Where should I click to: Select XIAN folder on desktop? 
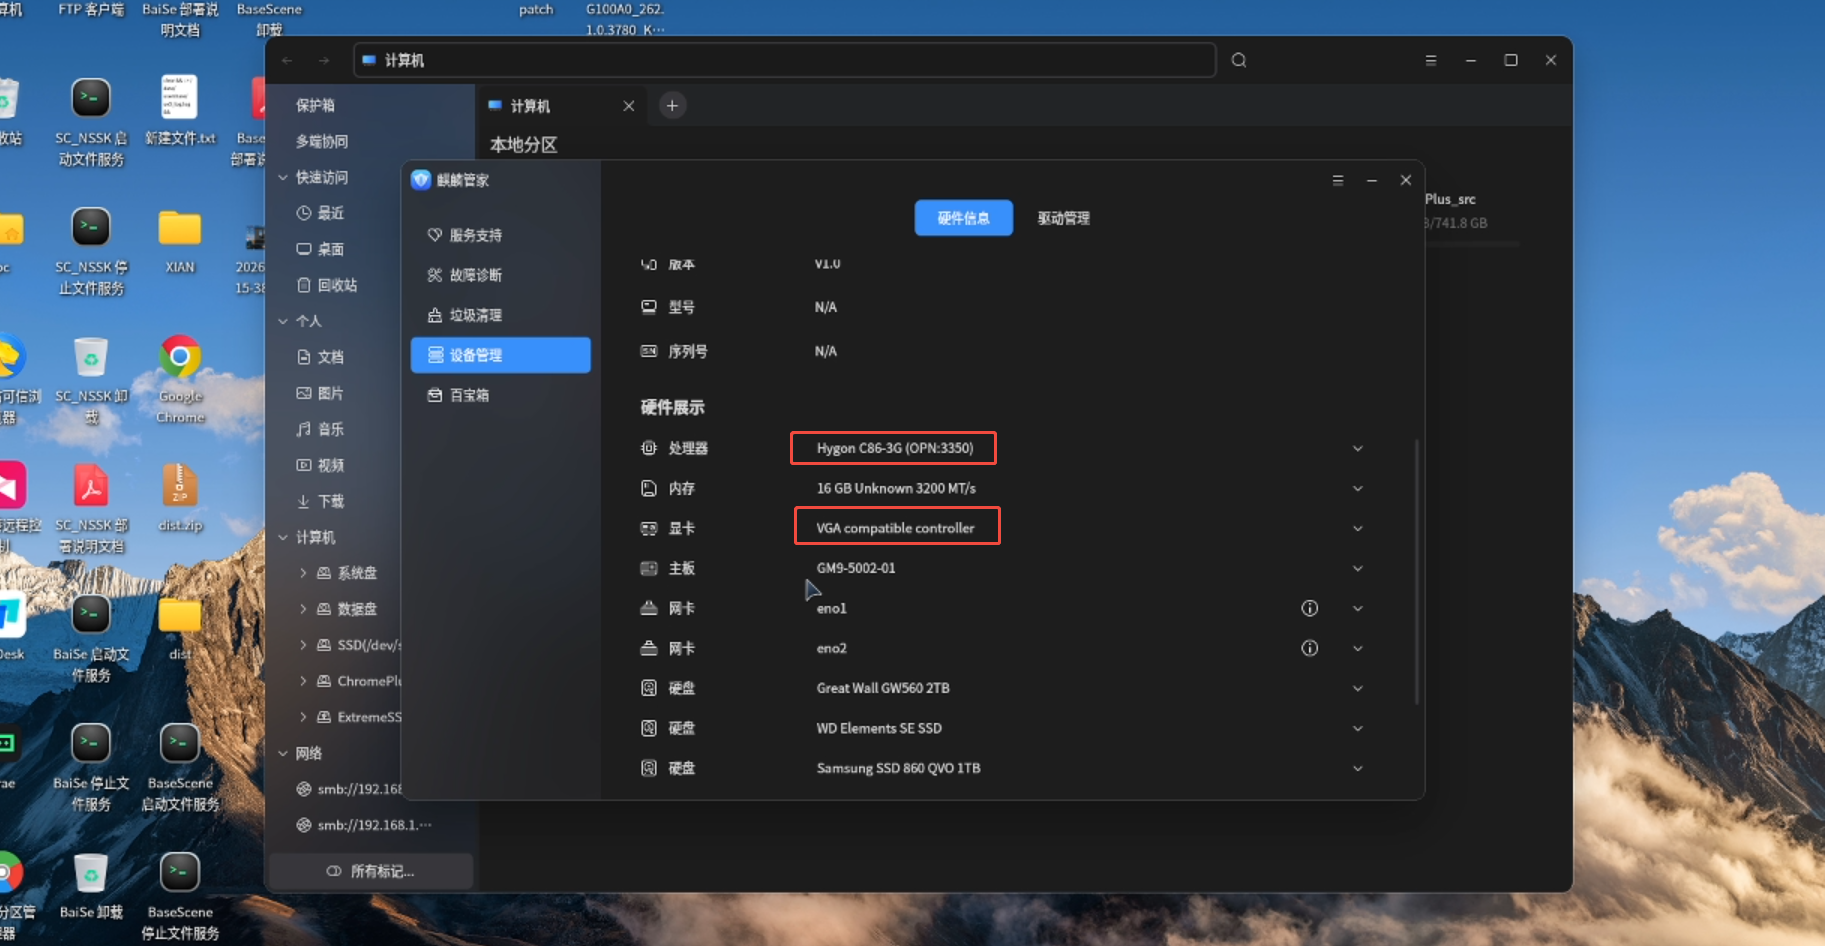point(180,240)
